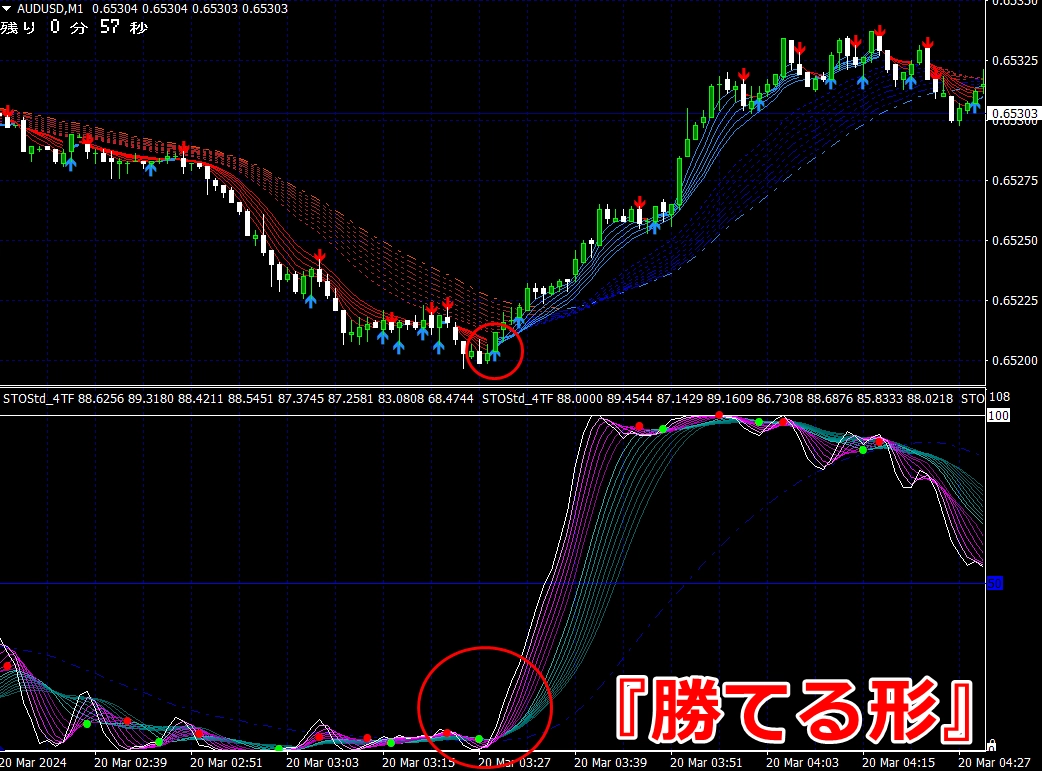The height and width of the screenshot is (771, 1042).
Task: Click the 残り 0 分 57 秒 countdown timer
Action: (x=74, y=28)
